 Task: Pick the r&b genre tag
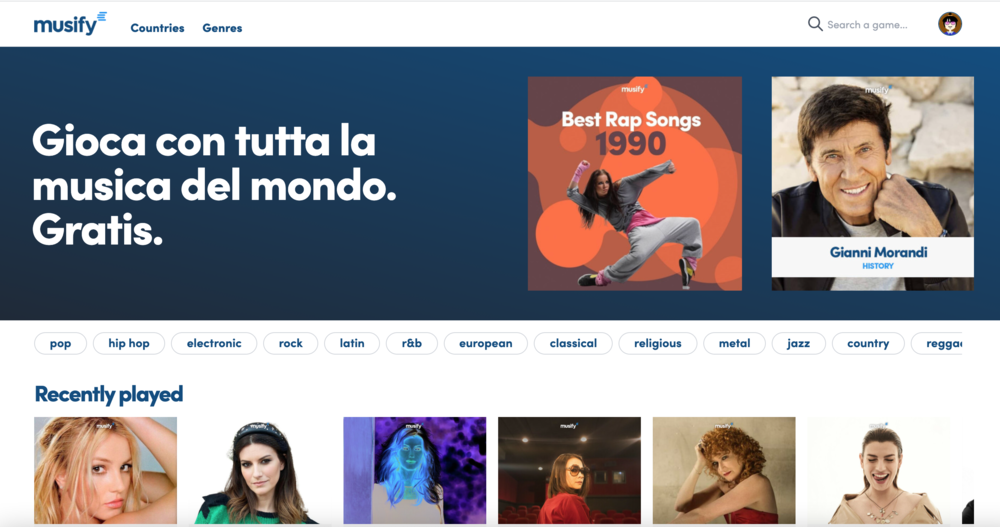coord(412,343)
